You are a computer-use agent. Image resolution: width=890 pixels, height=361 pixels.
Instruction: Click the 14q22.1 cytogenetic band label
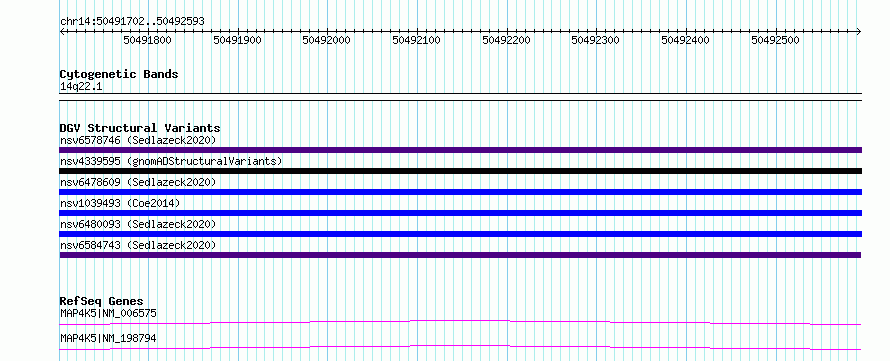[81, 87]
